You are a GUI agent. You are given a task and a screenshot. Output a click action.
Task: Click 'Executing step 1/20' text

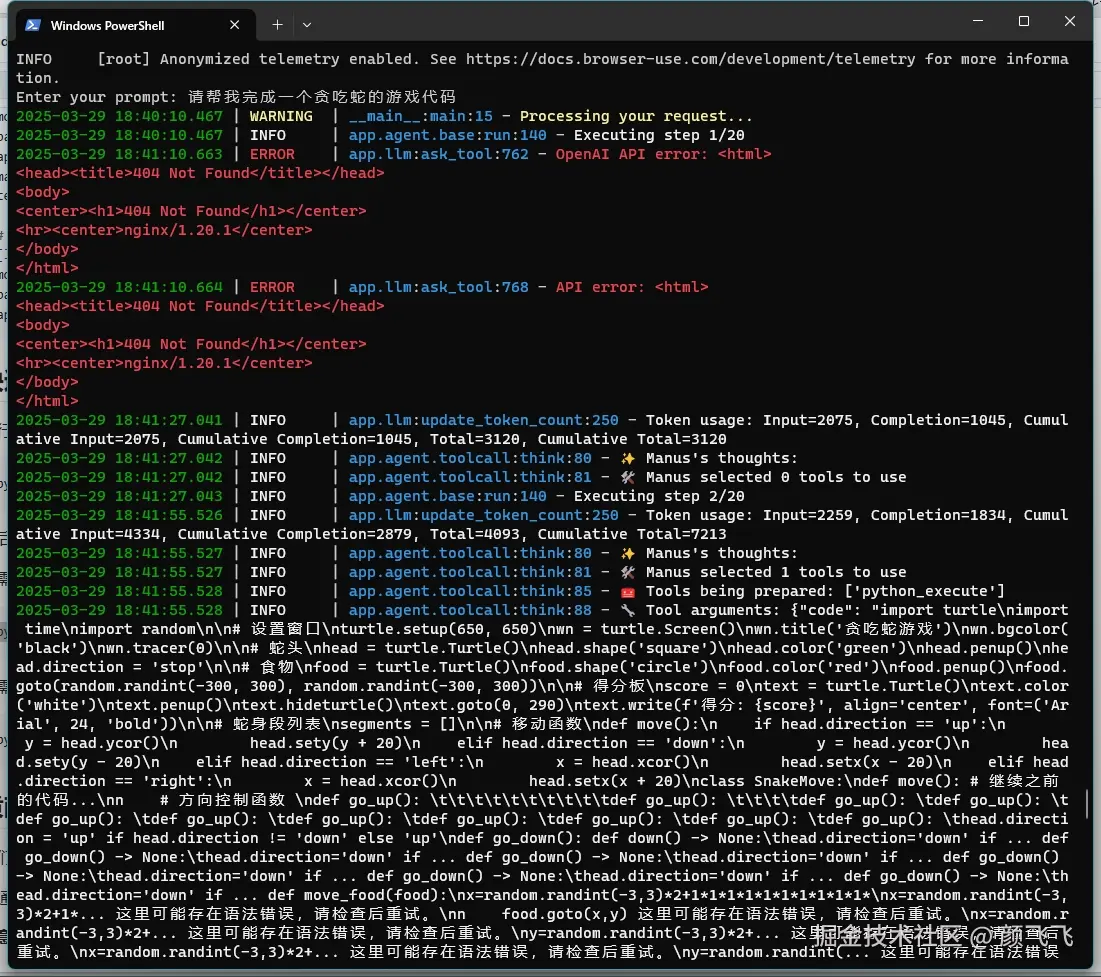pos(659,135)
